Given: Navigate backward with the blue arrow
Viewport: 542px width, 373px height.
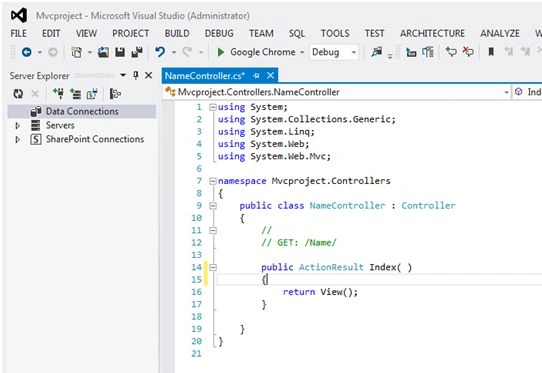Looking at the screenshot, I should pyautogui.click(x=27, y=52).
